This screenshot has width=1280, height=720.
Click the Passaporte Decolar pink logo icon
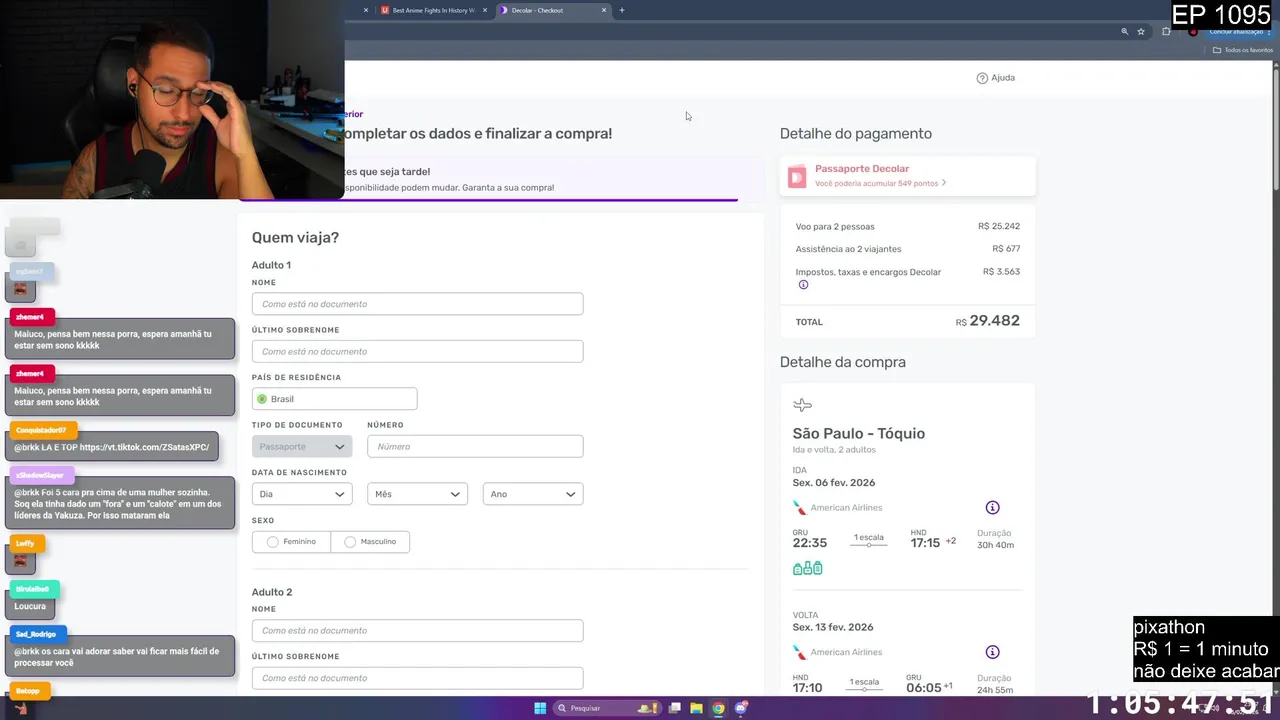pyautogui.click(x=797, y=177)
